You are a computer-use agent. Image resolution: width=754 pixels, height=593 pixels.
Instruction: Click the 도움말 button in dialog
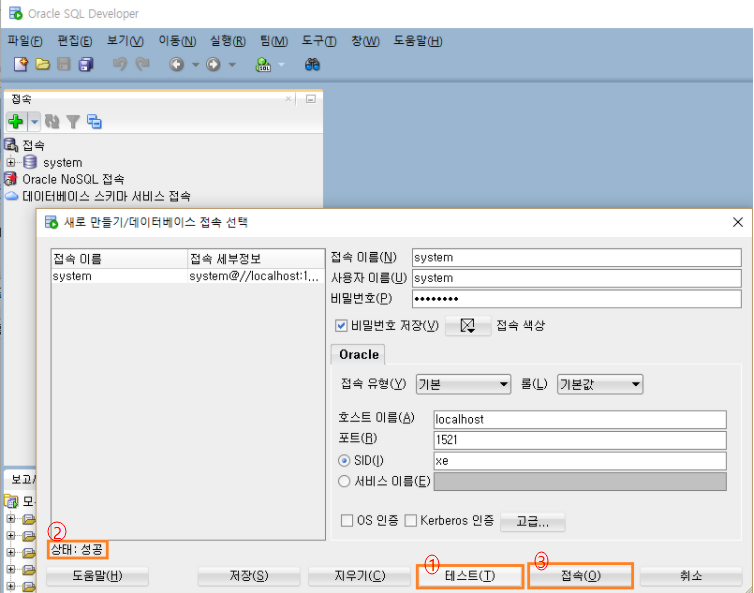click(97, 576)
